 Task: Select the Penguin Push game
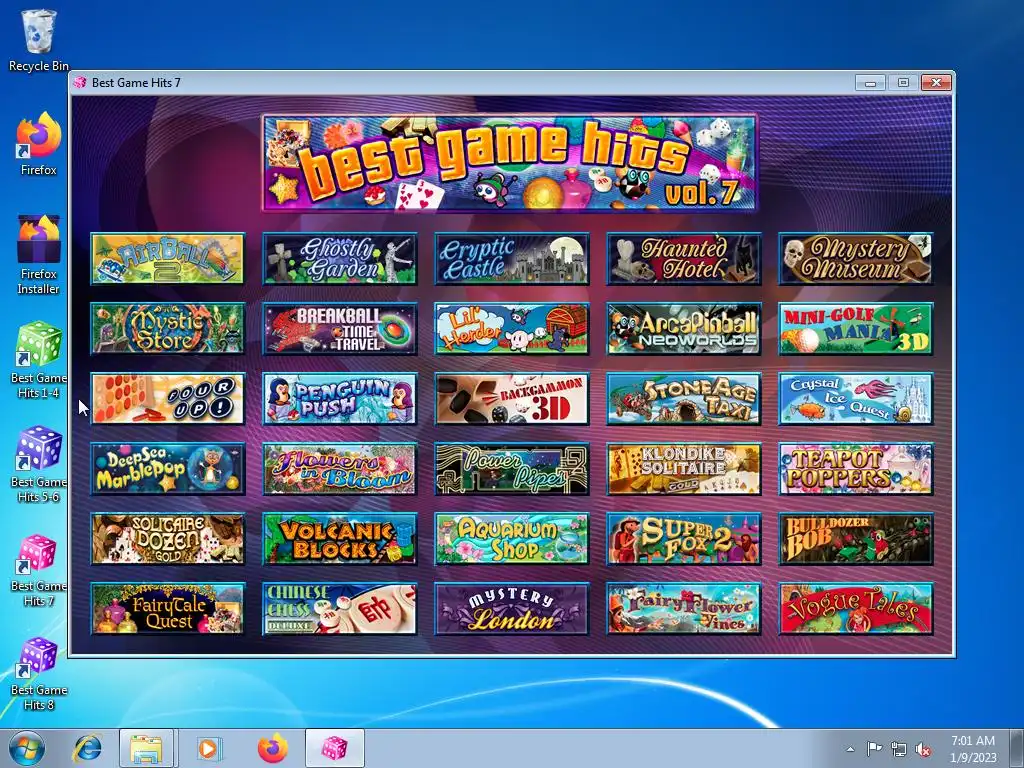coord(340,398)
